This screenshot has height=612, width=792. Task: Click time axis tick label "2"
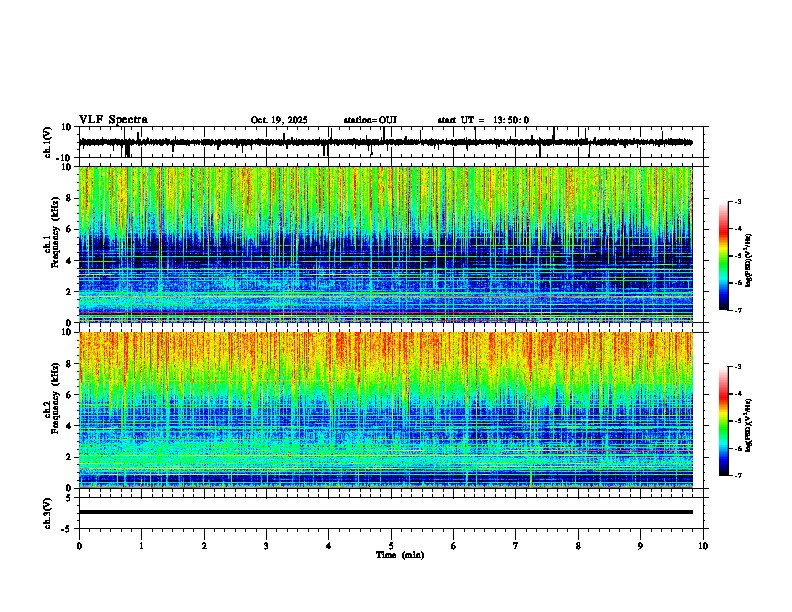204,546
